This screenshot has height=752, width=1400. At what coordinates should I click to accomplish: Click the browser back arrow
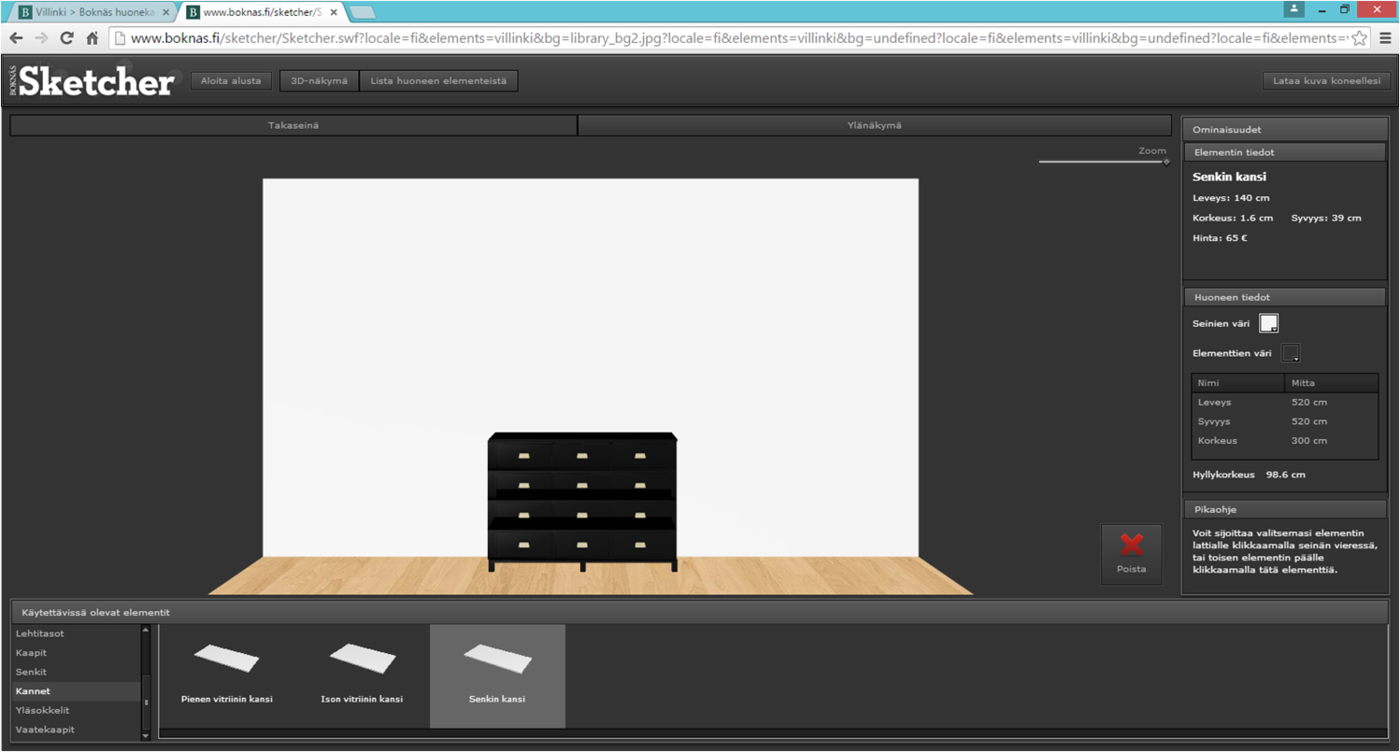click(x=16, y=38)
